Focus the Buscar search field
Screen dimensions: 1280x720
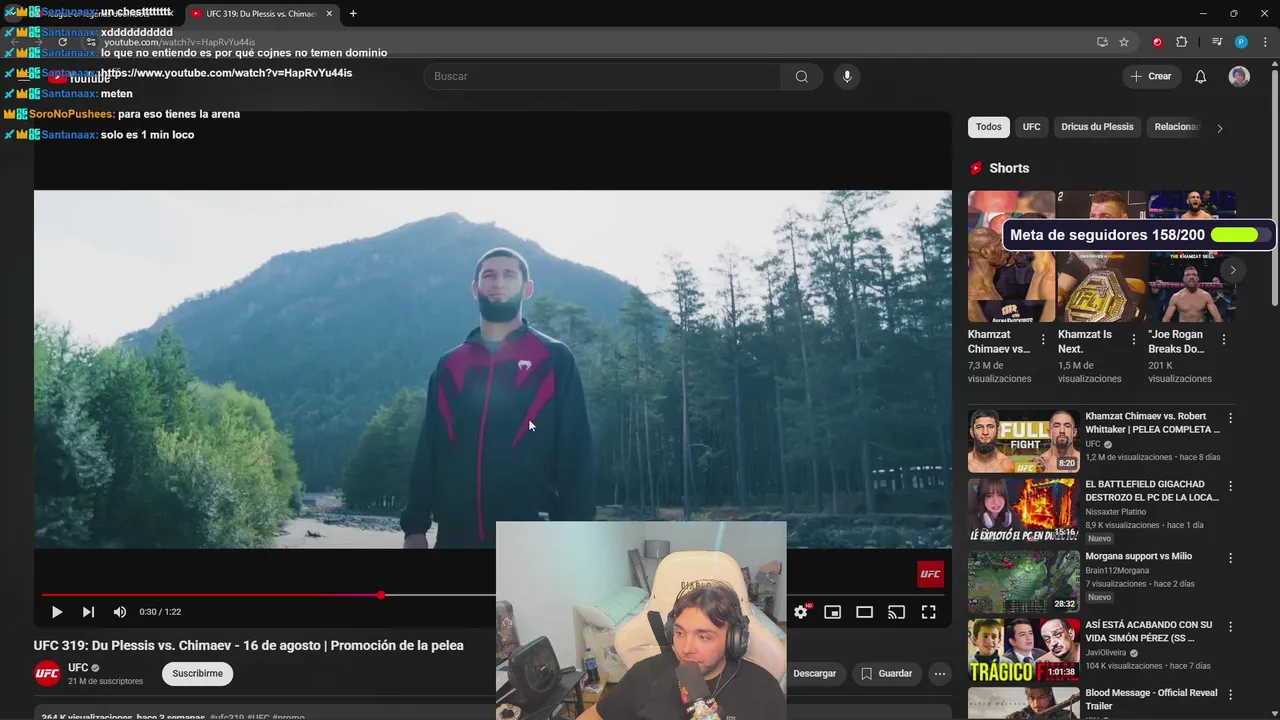pos(603,77)
